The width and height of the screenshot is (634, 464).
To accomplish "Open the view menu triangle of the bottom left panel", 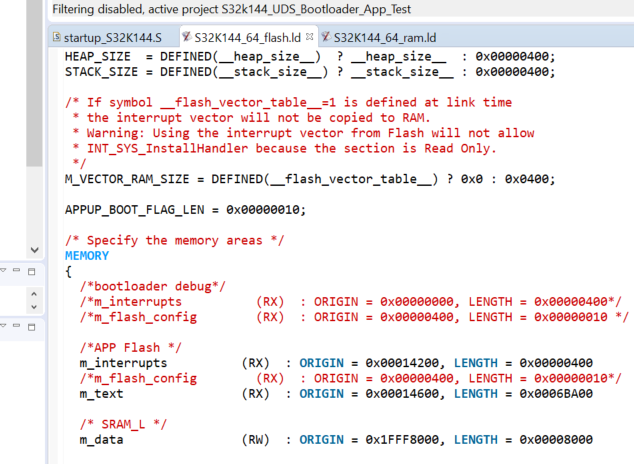I will (x=3, y=325).
